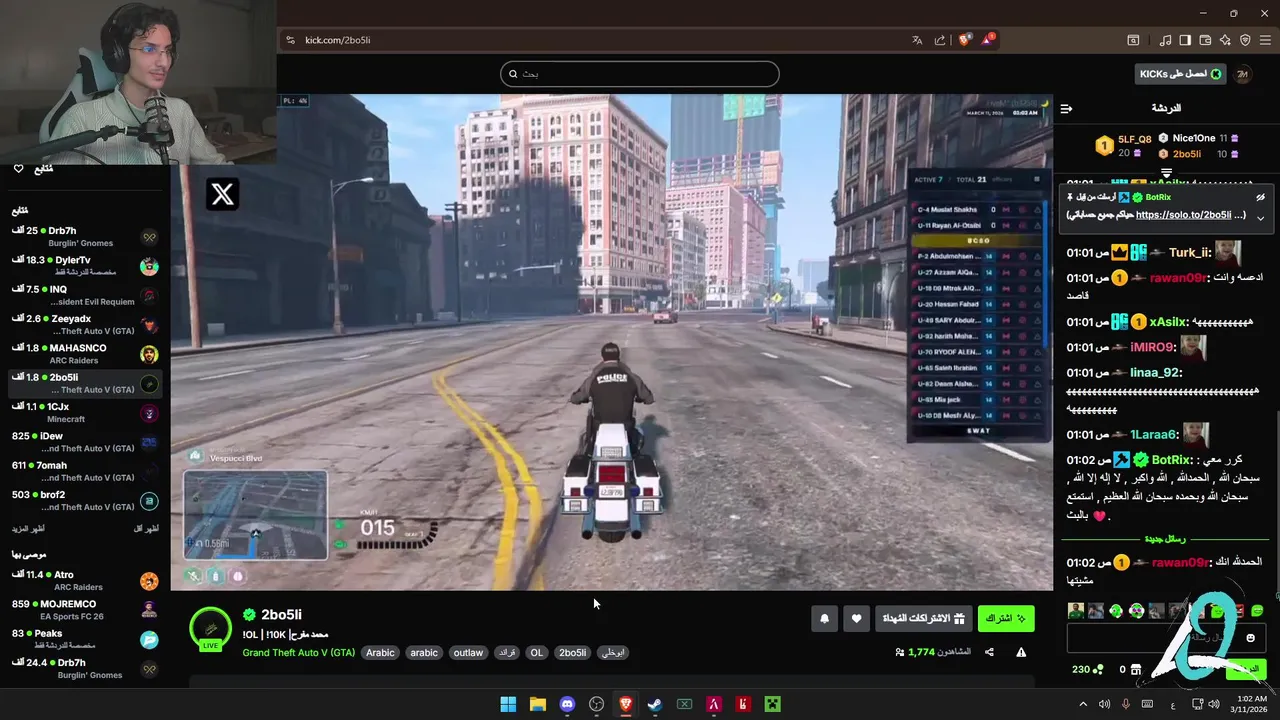
Task: Open the emoji picker in chat box
Action: (x=1251, y=638)
